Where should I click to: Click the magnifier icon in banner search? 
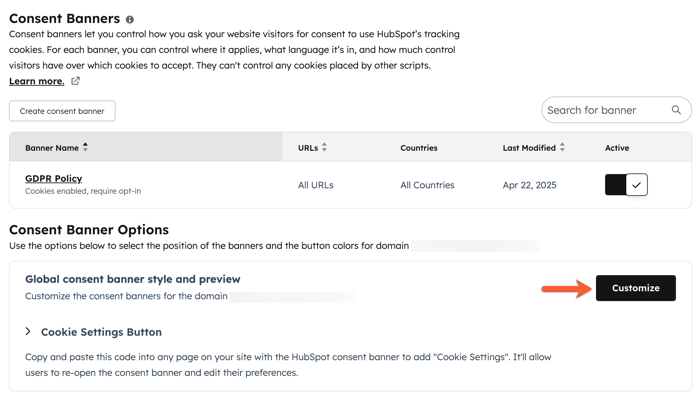pyautogui.click(x=676, y=110)
